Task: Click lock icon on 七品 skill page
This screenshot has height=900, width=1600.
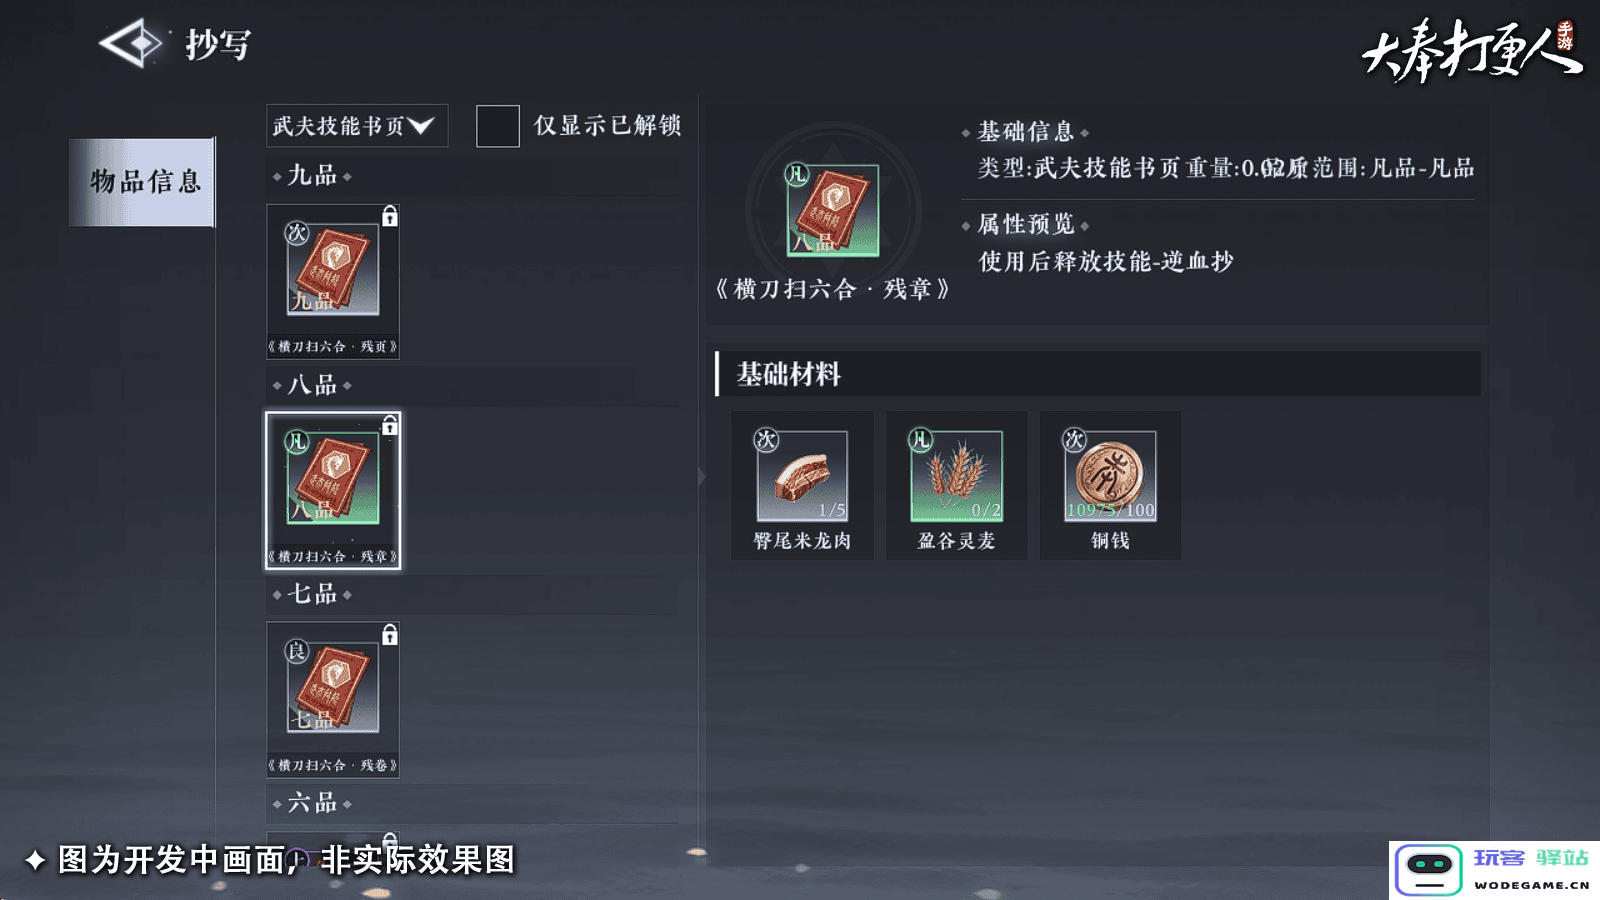Action: pos(390,634)
